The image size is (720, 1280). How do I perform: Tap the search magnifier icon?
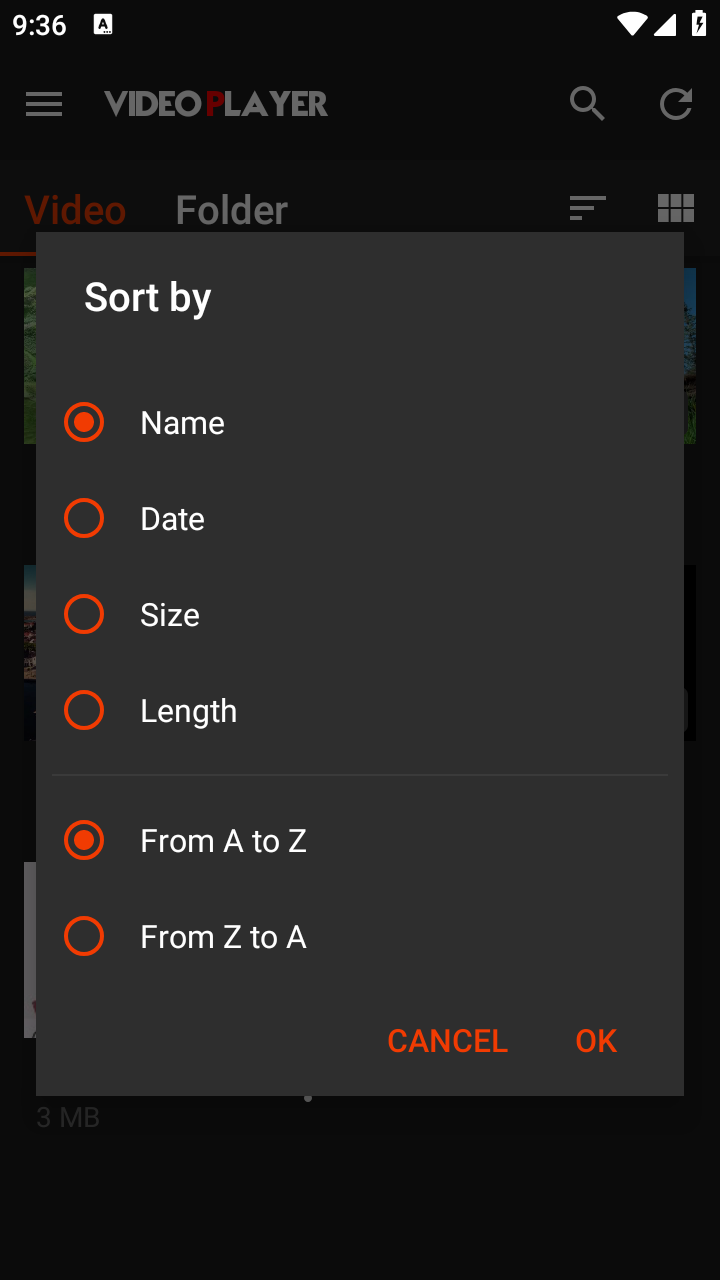click(x=587, y=104)
